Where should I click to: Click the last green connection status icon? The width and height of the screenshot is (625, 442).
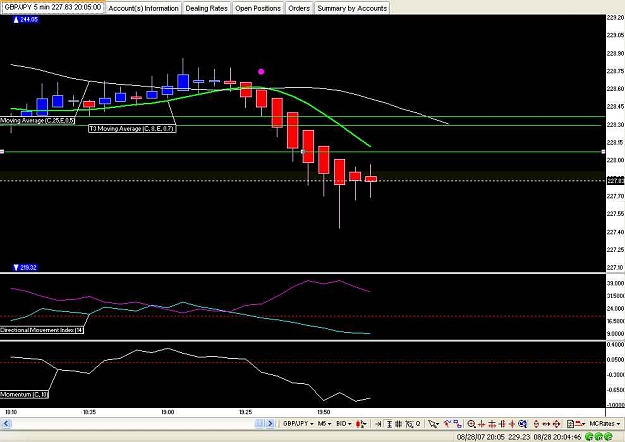tap(608, 437)
